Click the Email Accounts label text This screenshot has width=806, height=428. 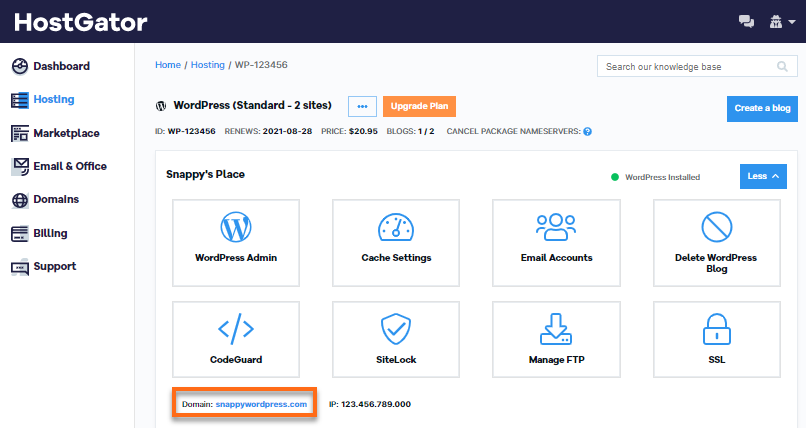tap(557, 257)
